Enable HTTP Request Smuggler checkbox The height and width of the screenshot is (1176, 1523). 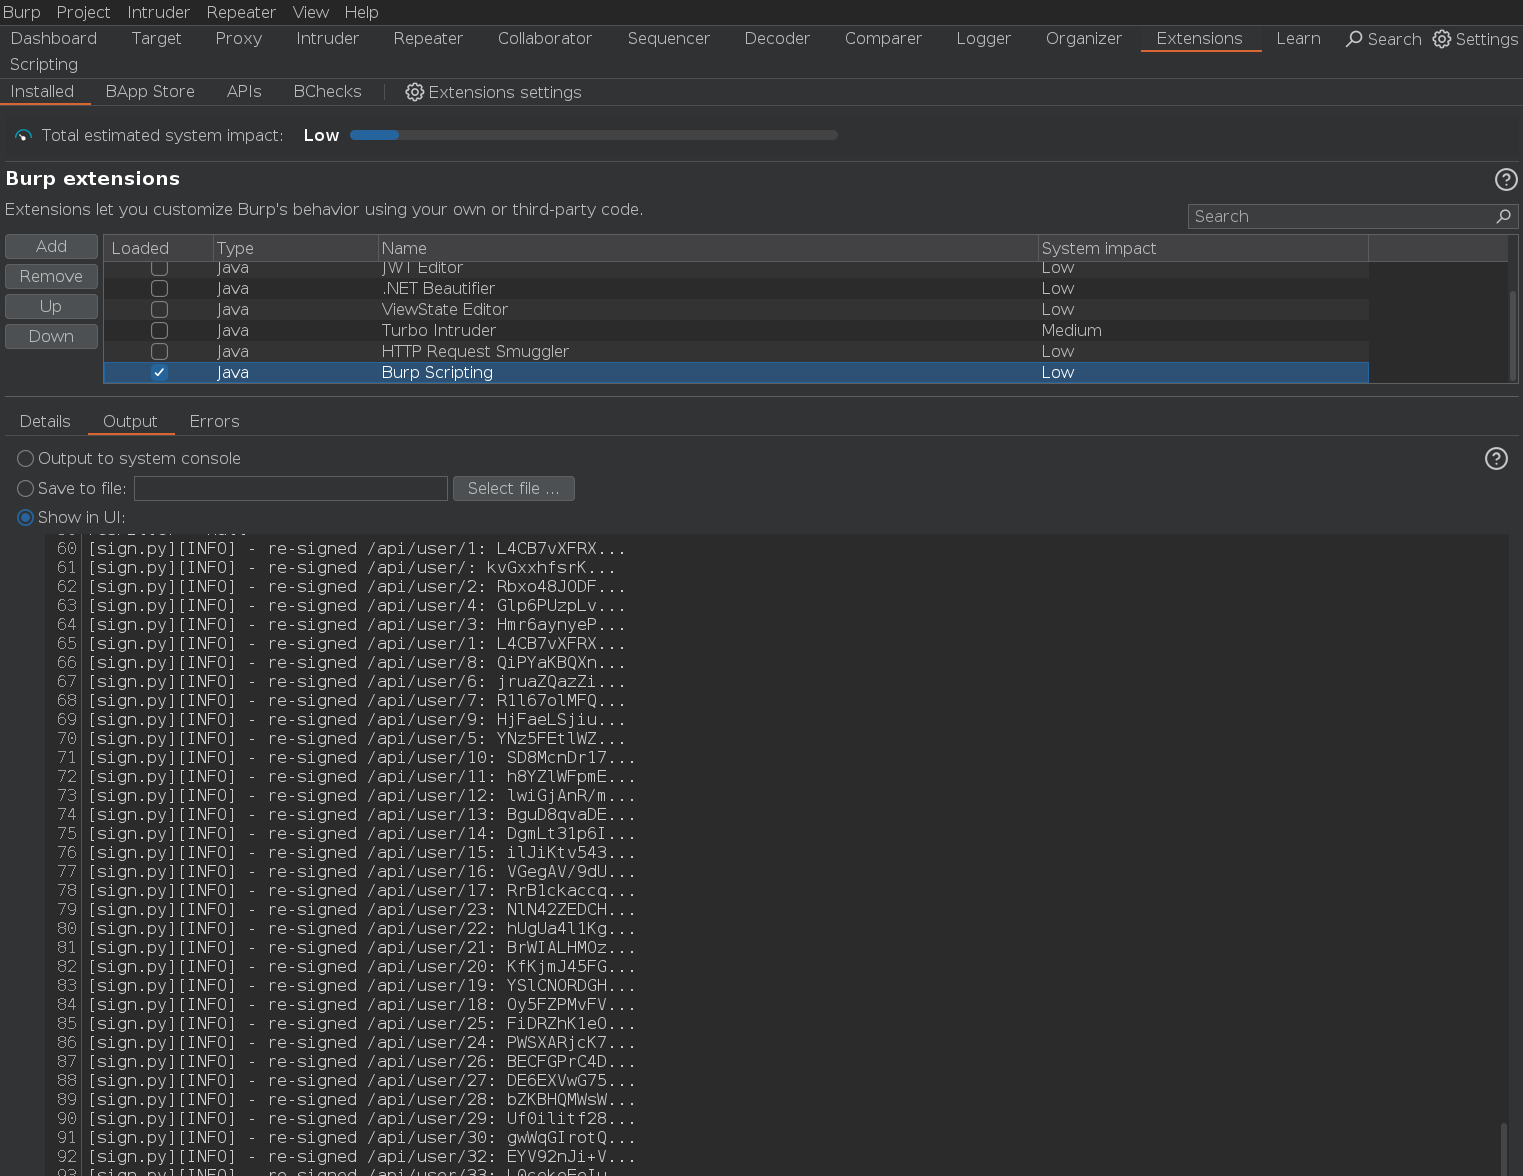click(159, 352)
